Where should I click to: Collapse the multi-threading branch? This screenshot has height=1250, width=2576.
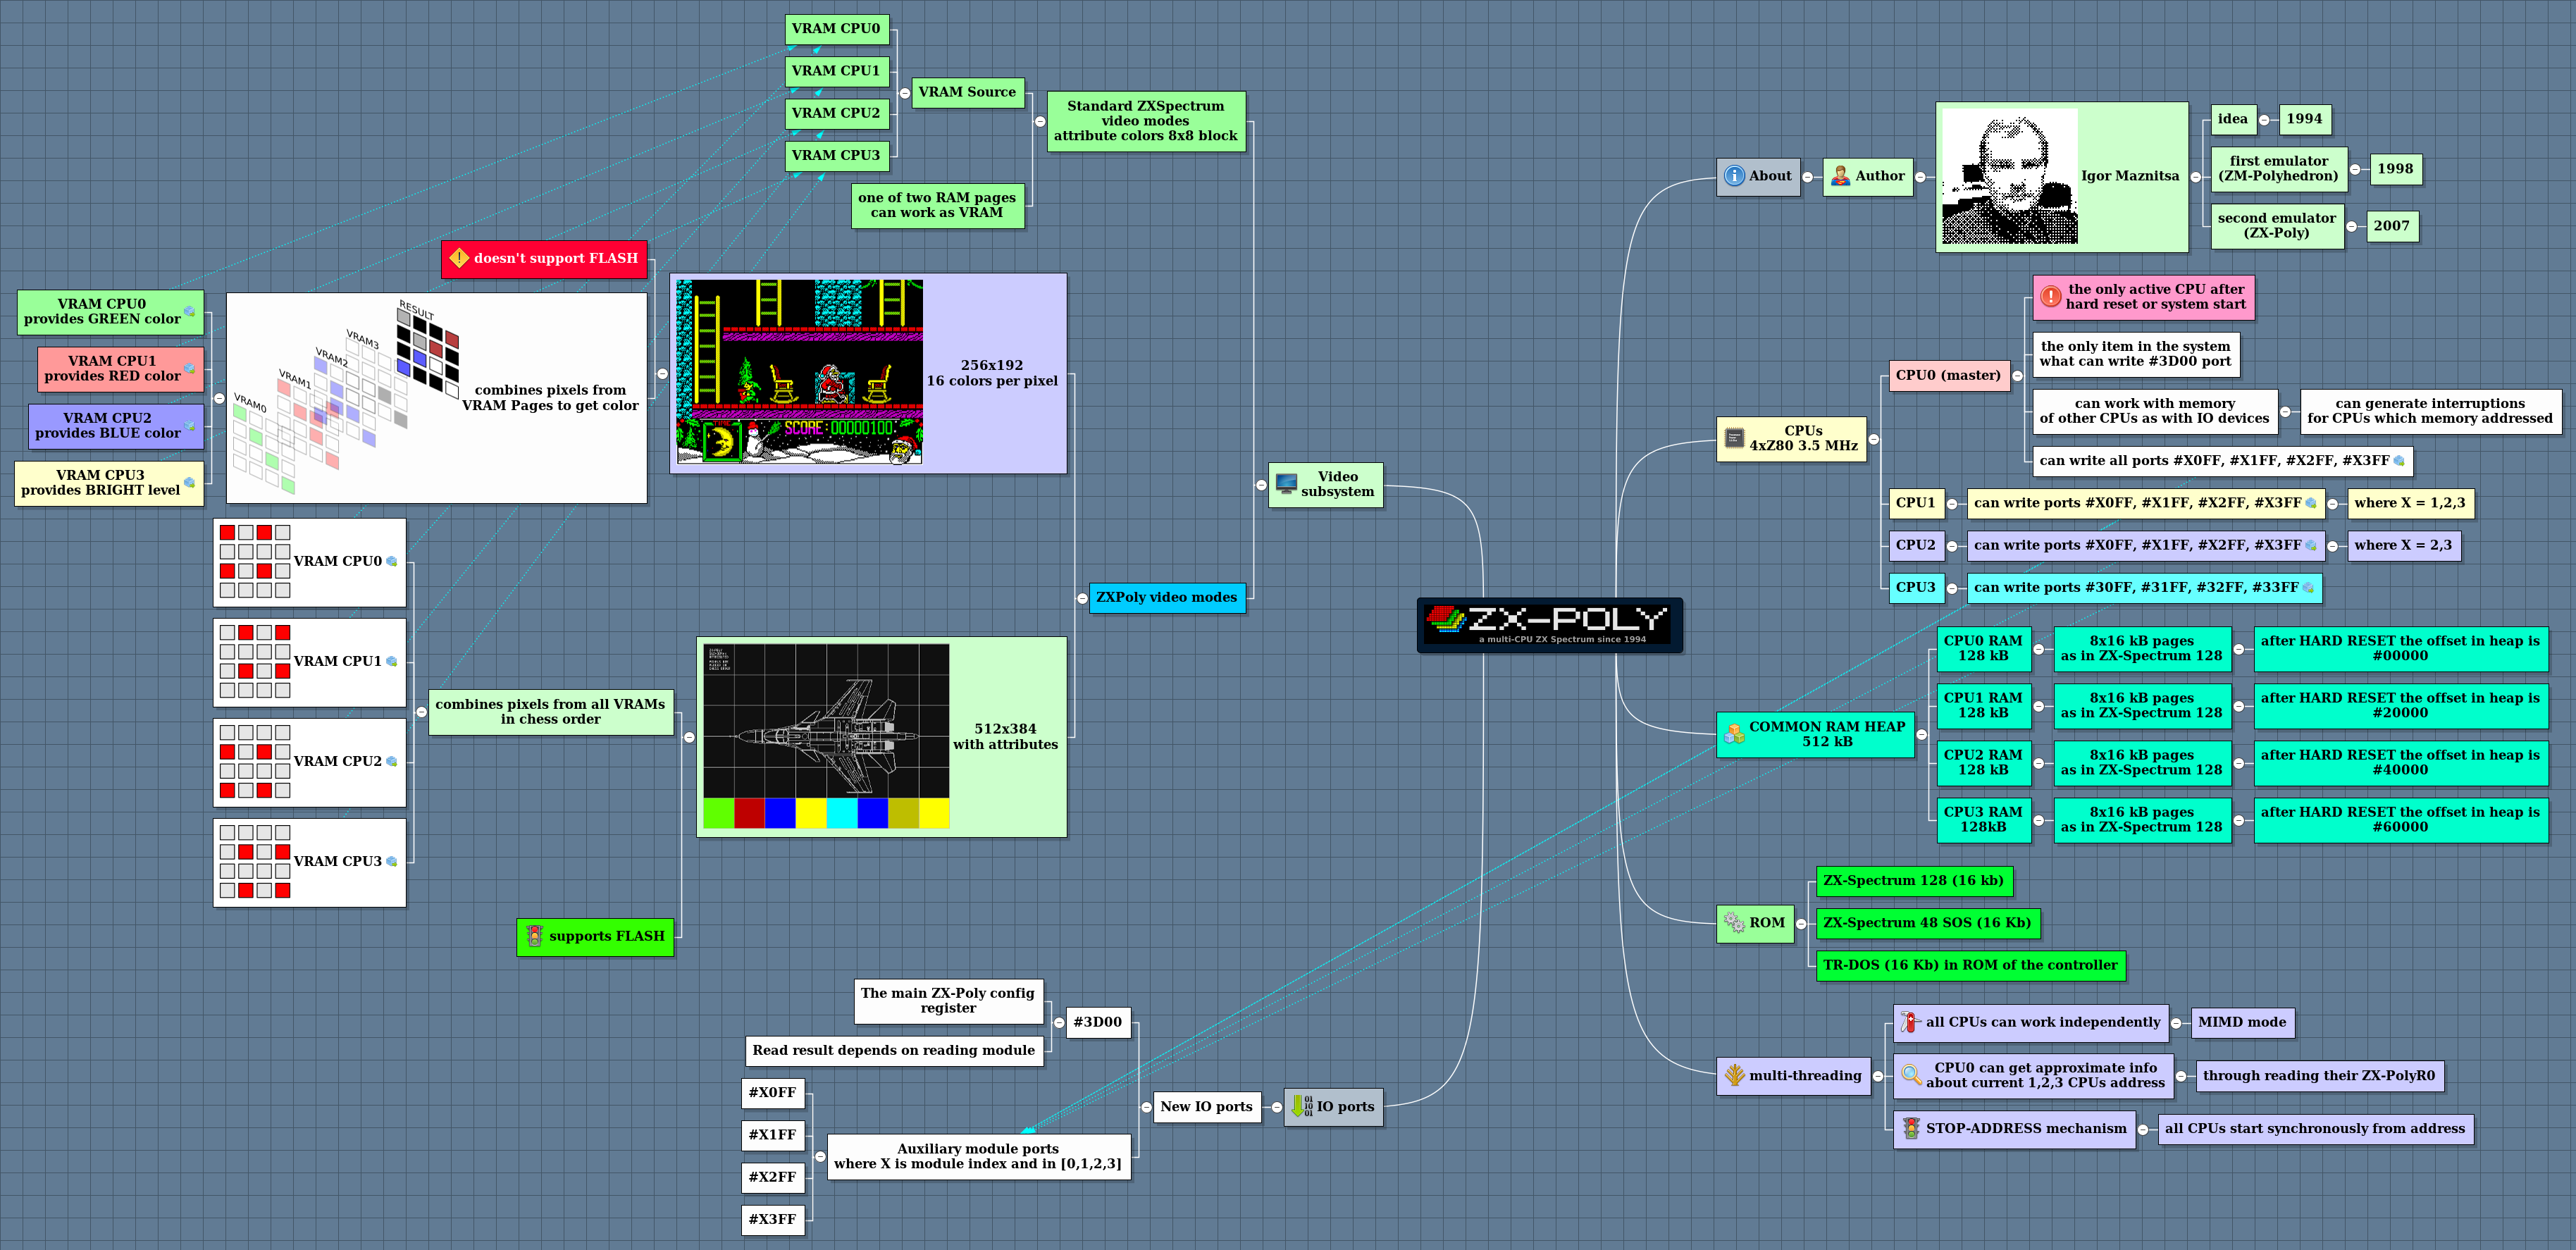(1877, 1077)
